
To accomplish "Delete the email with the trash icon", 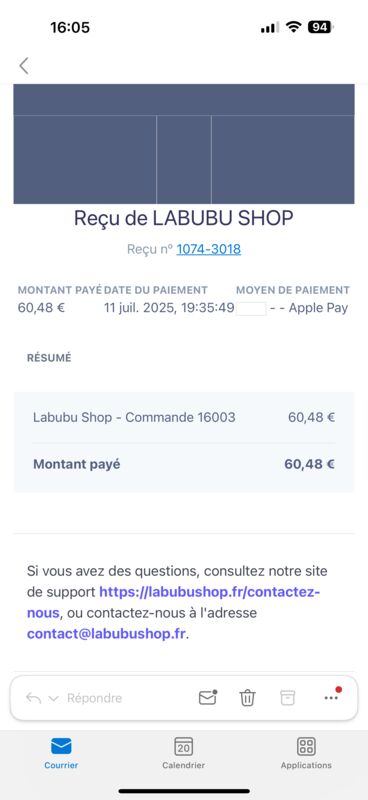I will click(x=248, y=697).
